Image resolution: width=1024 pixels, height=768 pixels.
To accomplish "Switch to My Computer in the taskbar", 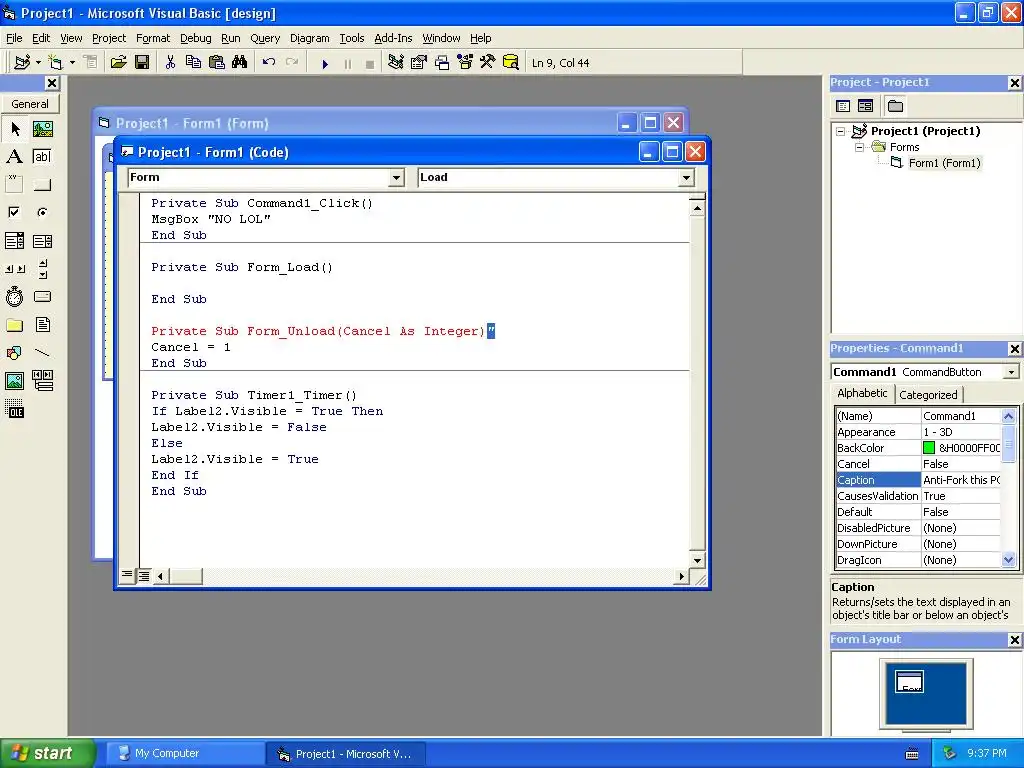I will point(185,754).
